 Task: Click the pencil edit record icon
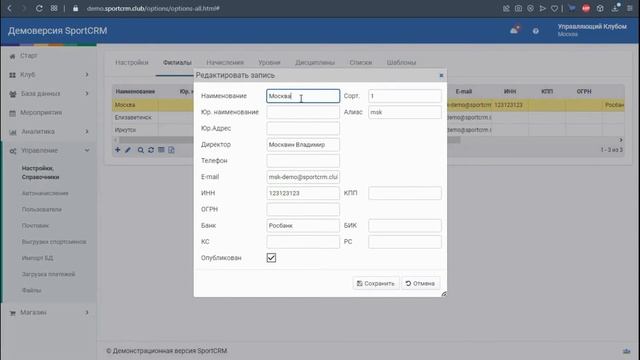128,150
